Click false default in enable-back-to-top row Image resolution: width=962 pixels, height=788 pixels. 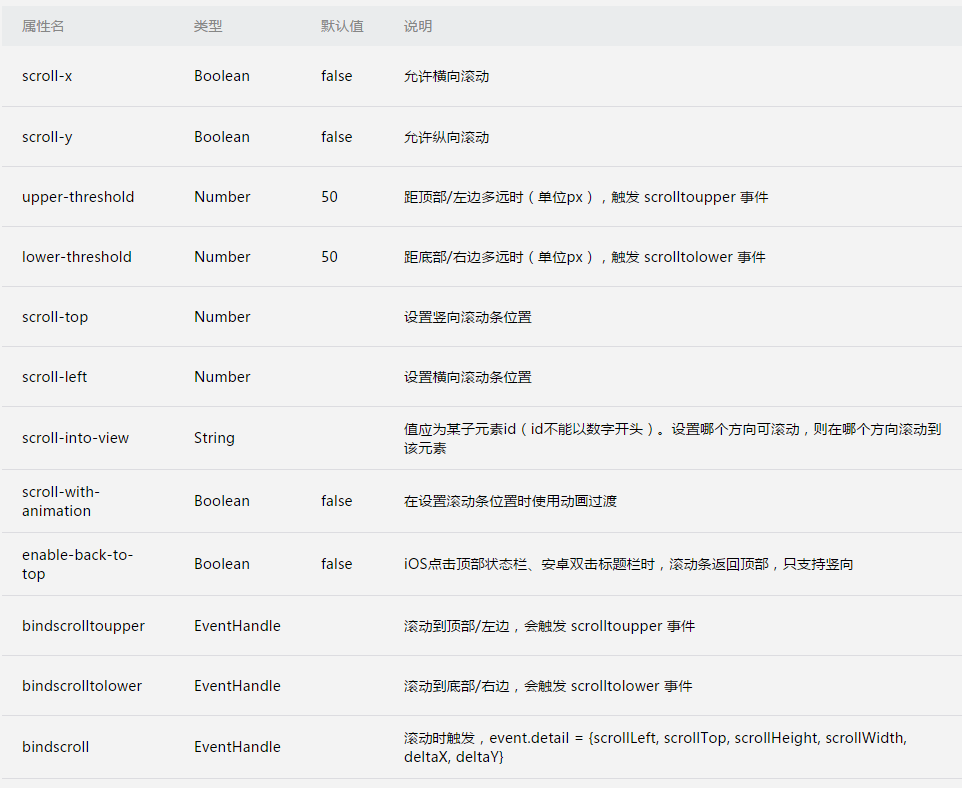point(337,564)
